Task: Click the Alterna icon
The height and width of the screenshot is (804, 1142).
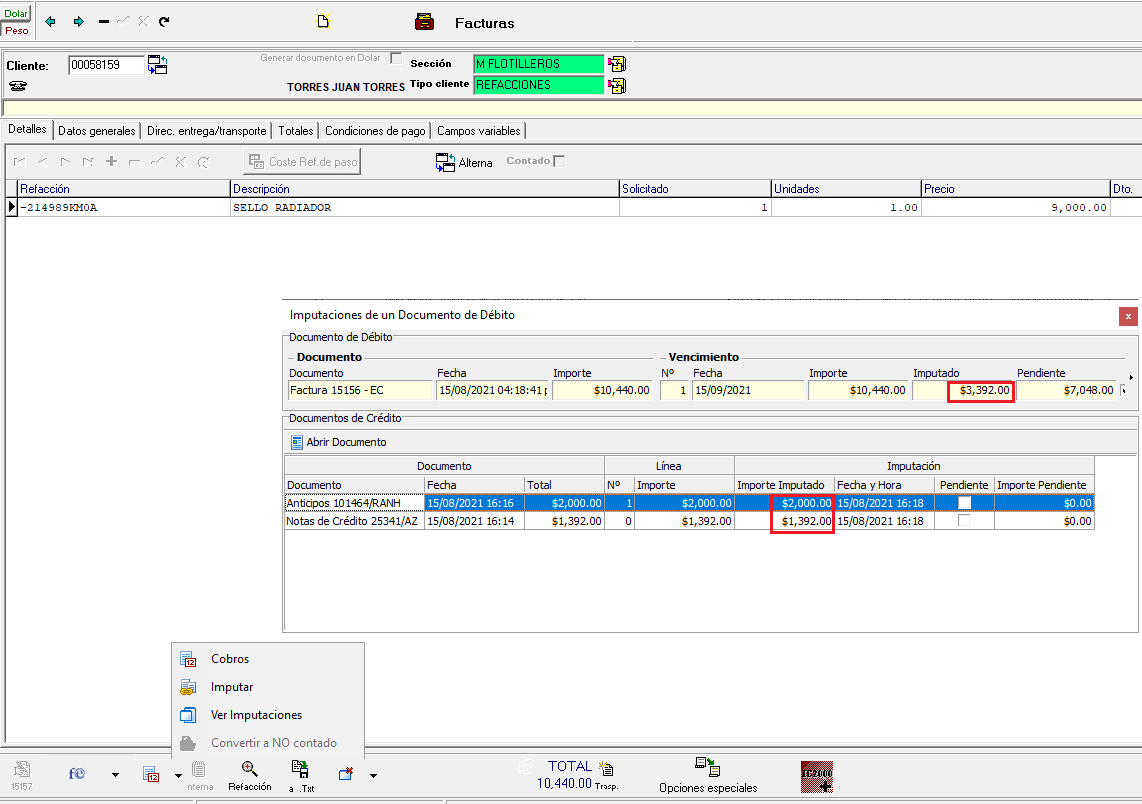Action: point(445,162)
